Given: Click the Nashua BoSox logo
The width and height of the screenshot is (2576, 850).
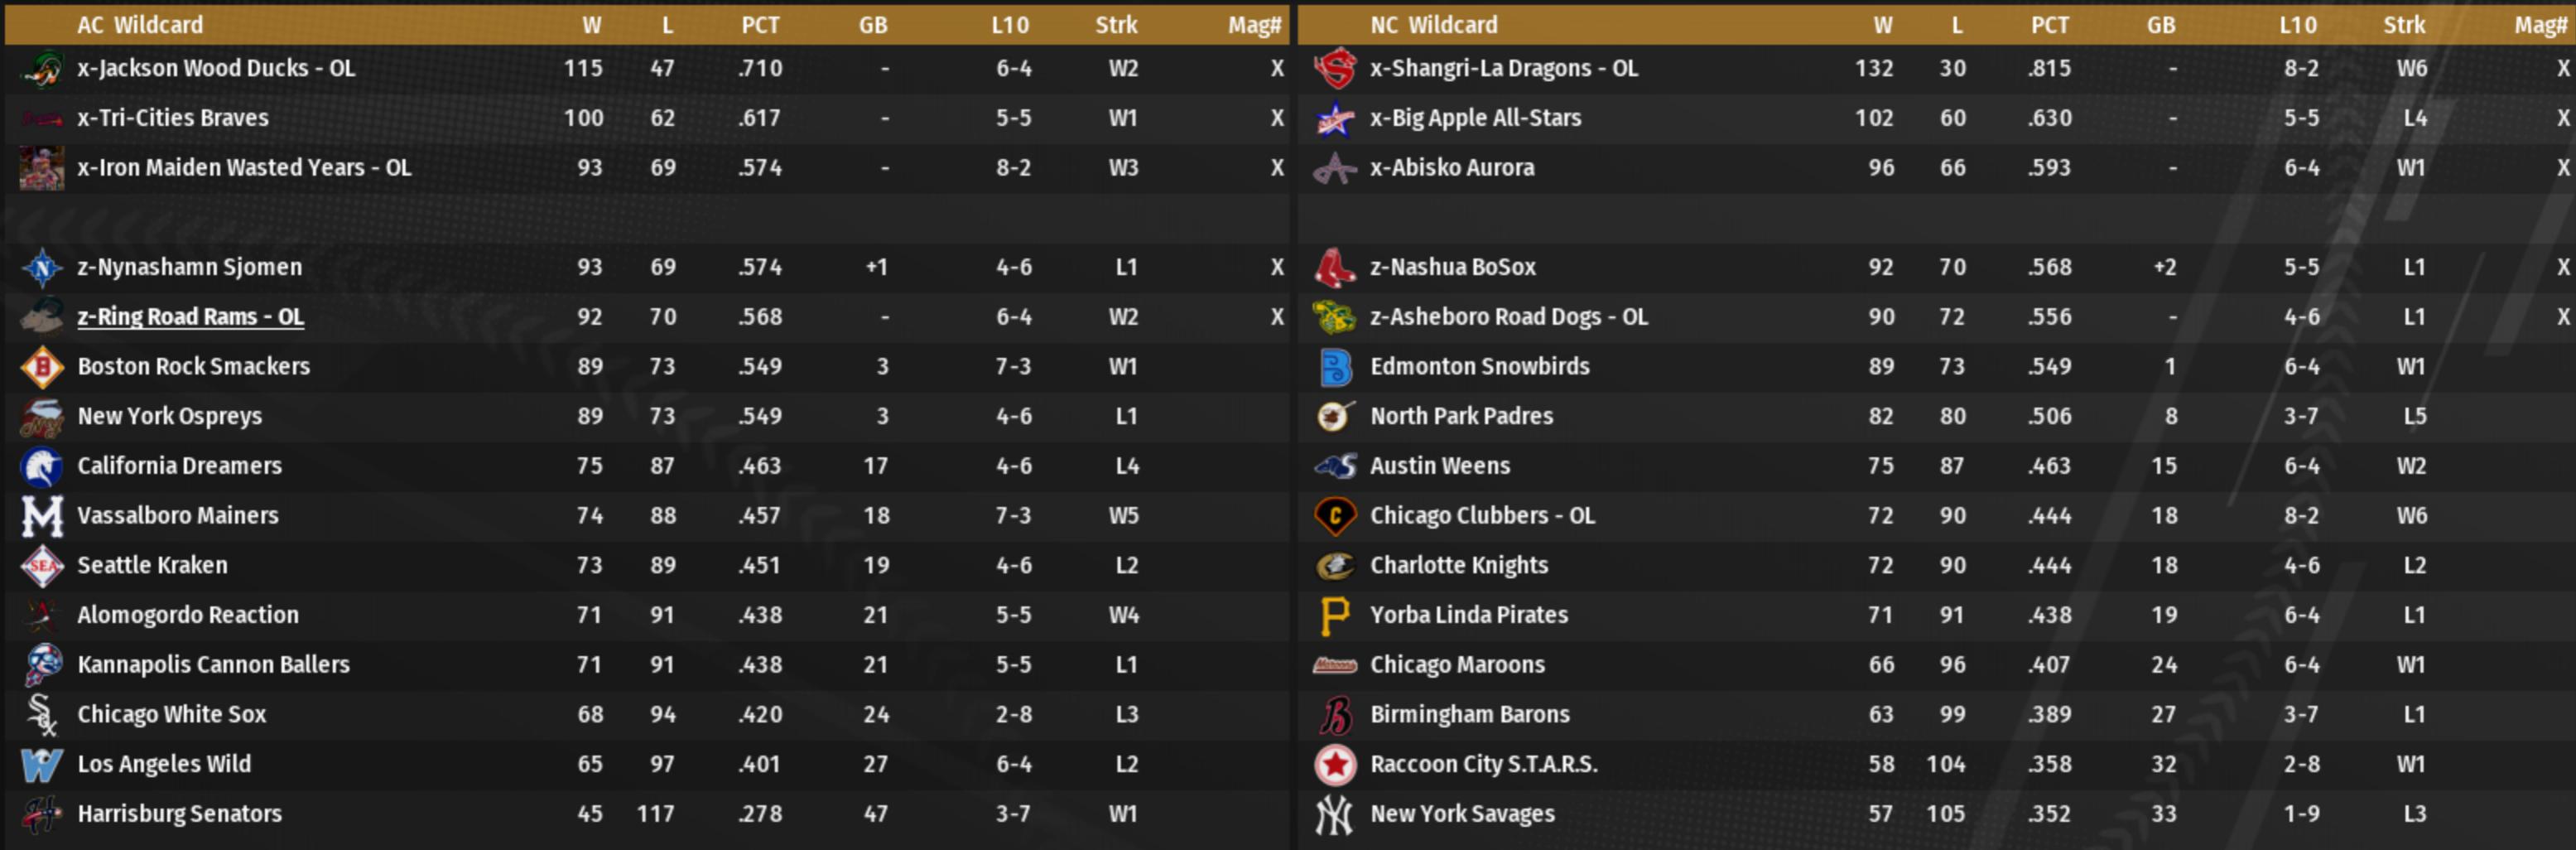Looking at the screenshot, I should pos(1334,268).
